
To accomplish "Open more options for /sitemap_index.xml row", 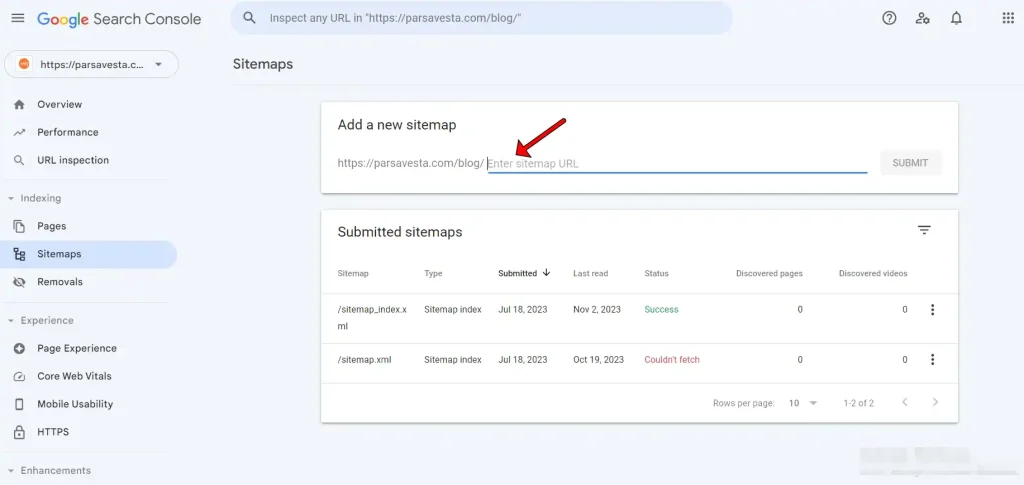I will pyautogui.click(x=932, y=309).
